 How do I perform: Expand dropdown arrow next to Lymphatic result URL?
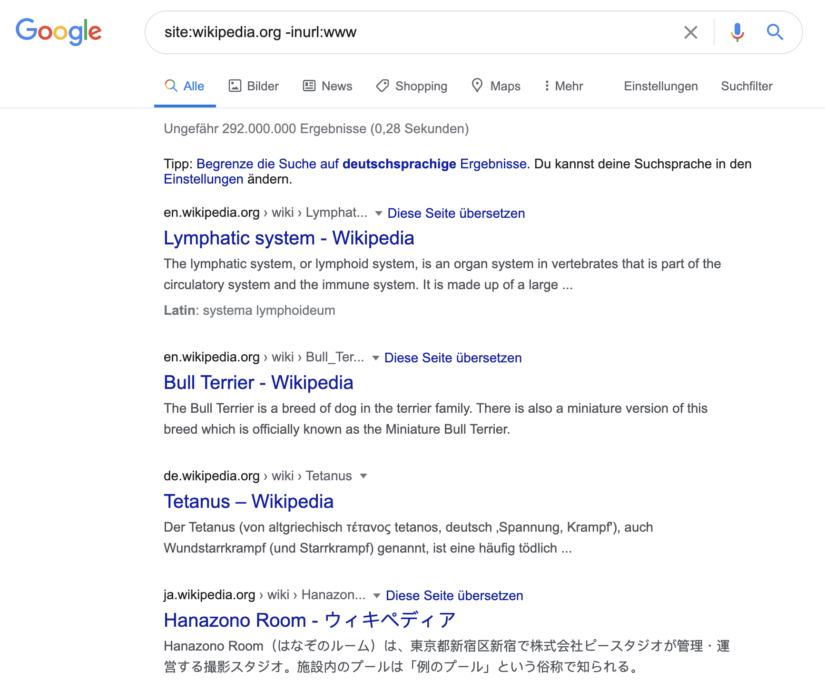378,213
